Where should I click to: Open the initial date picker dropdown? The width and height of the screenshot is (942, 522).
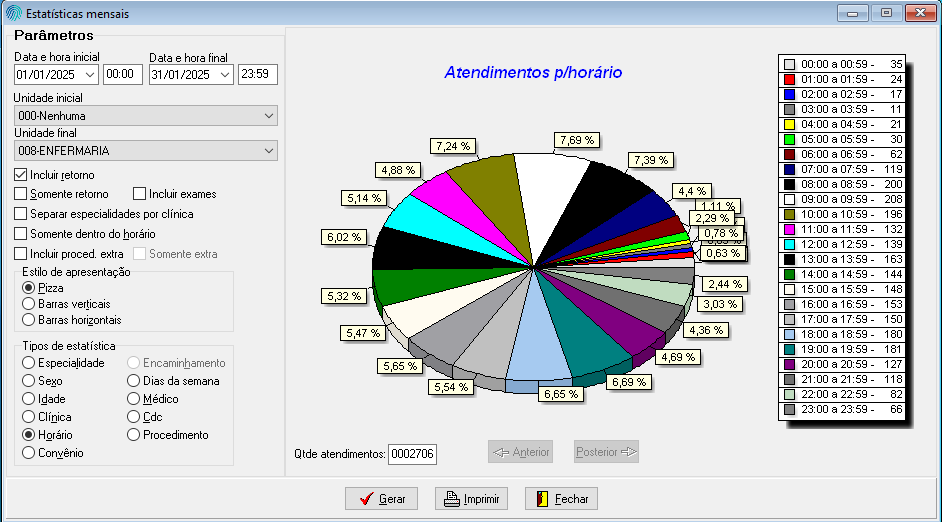(x=90, y=75)
